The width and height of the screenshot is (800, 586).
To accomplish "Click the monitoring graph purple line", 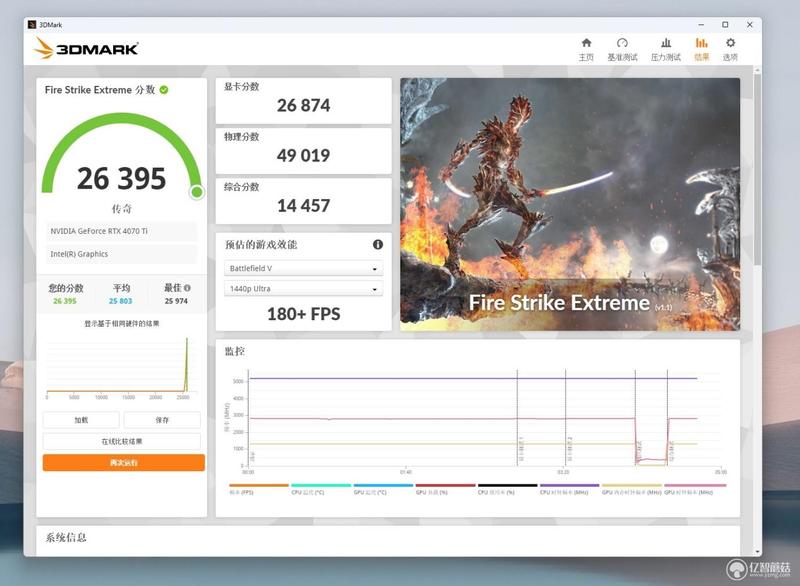I will 472,378.
